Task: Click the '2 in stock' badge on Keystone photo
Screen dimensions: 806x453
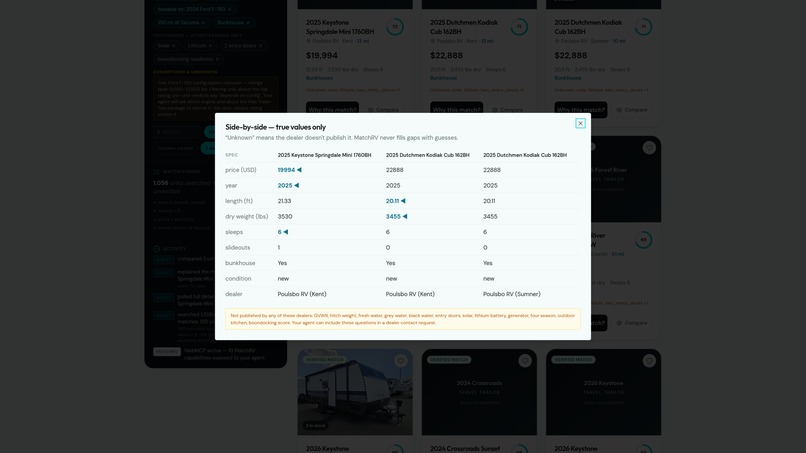Action: pyautogui.click(x=316, y=426)
